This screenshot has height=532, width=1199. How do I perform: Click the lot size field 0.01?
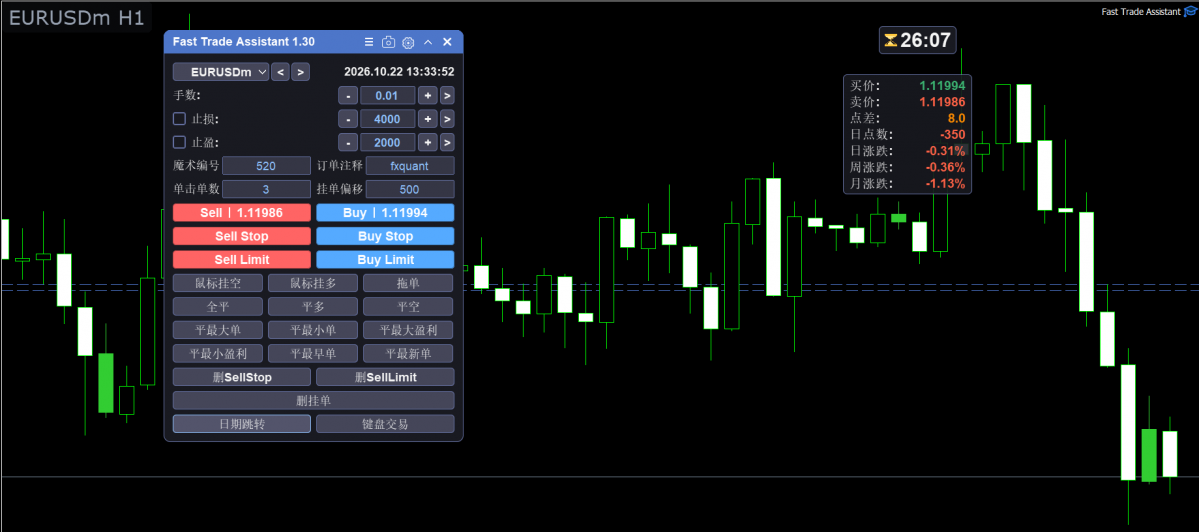(388, 96)
